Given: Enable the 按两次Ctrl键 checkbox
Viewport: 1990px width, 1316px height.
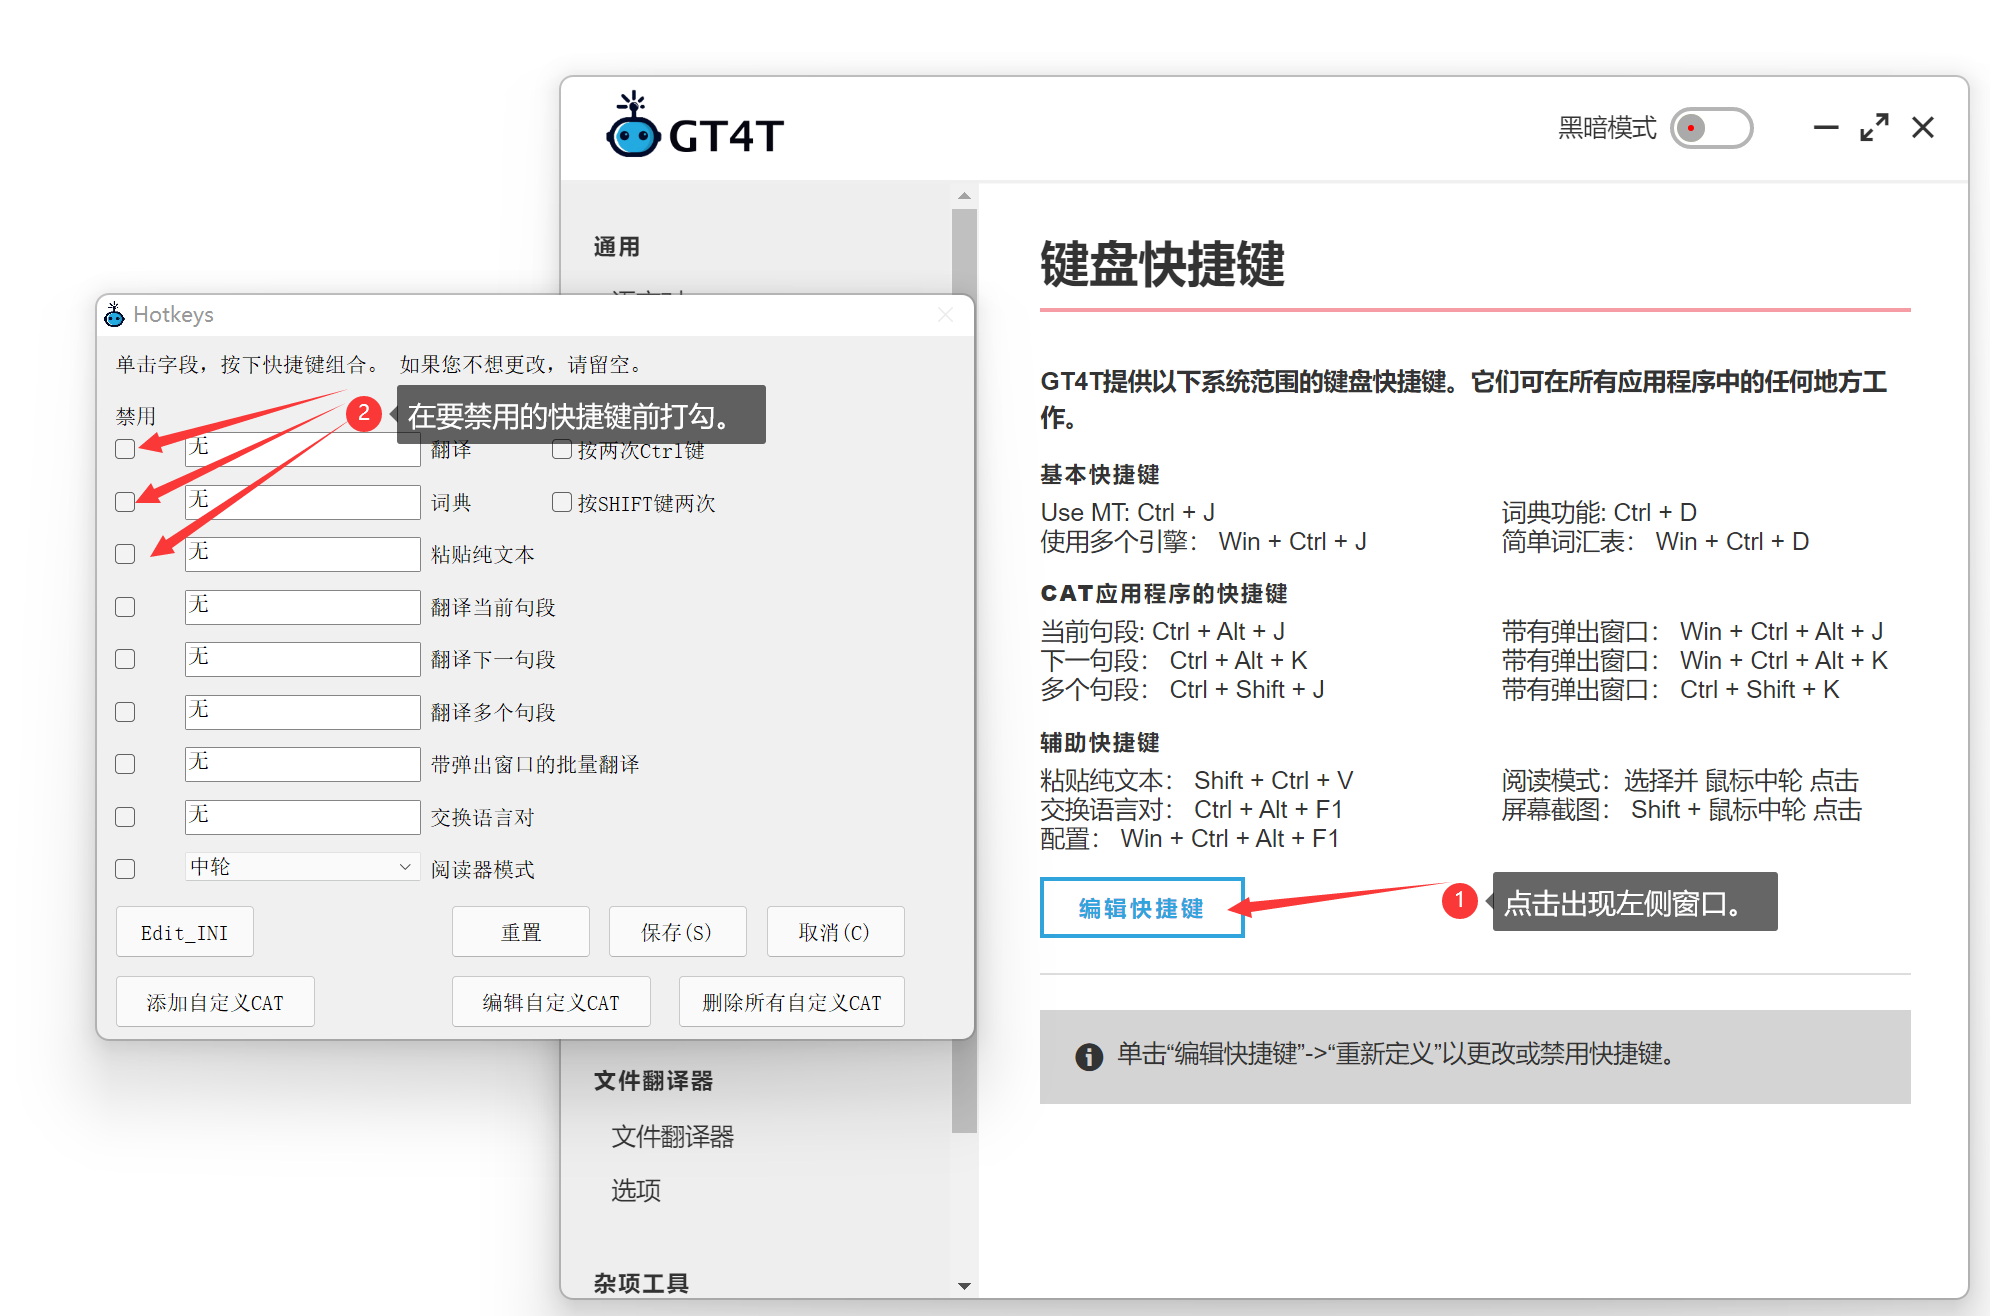Looking at the screenshot, I should pyautogui.click(x=562, y=450).
